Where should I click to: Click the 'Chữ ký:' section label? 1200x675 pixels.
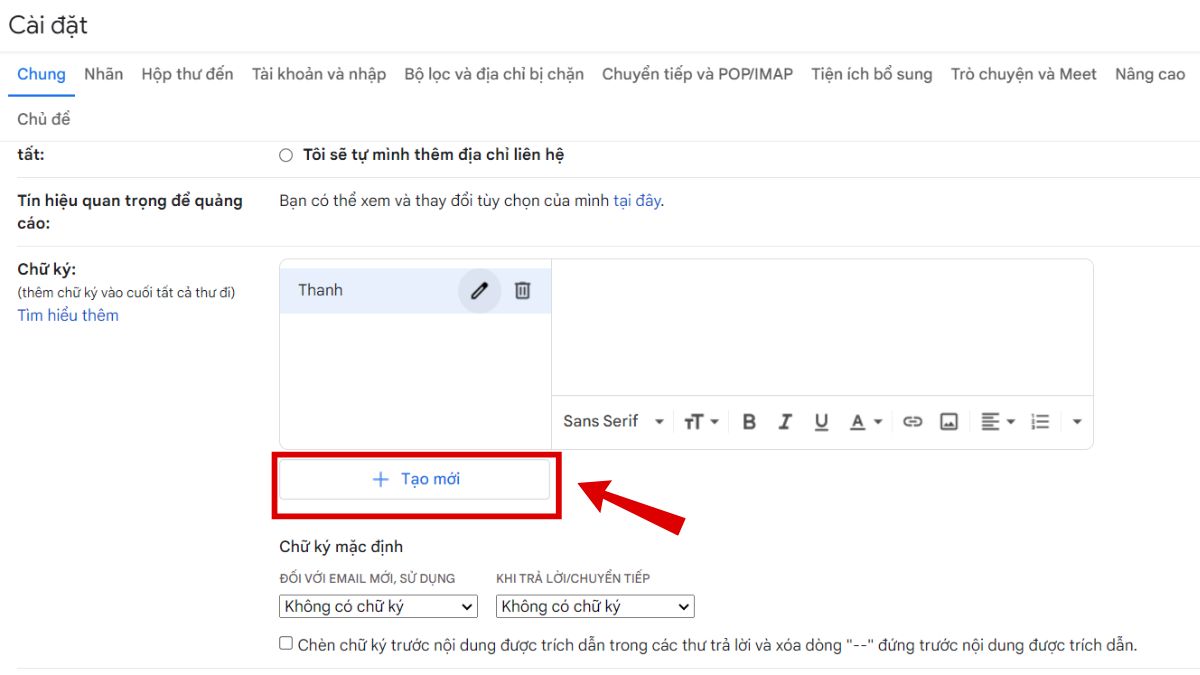point(47,269)
